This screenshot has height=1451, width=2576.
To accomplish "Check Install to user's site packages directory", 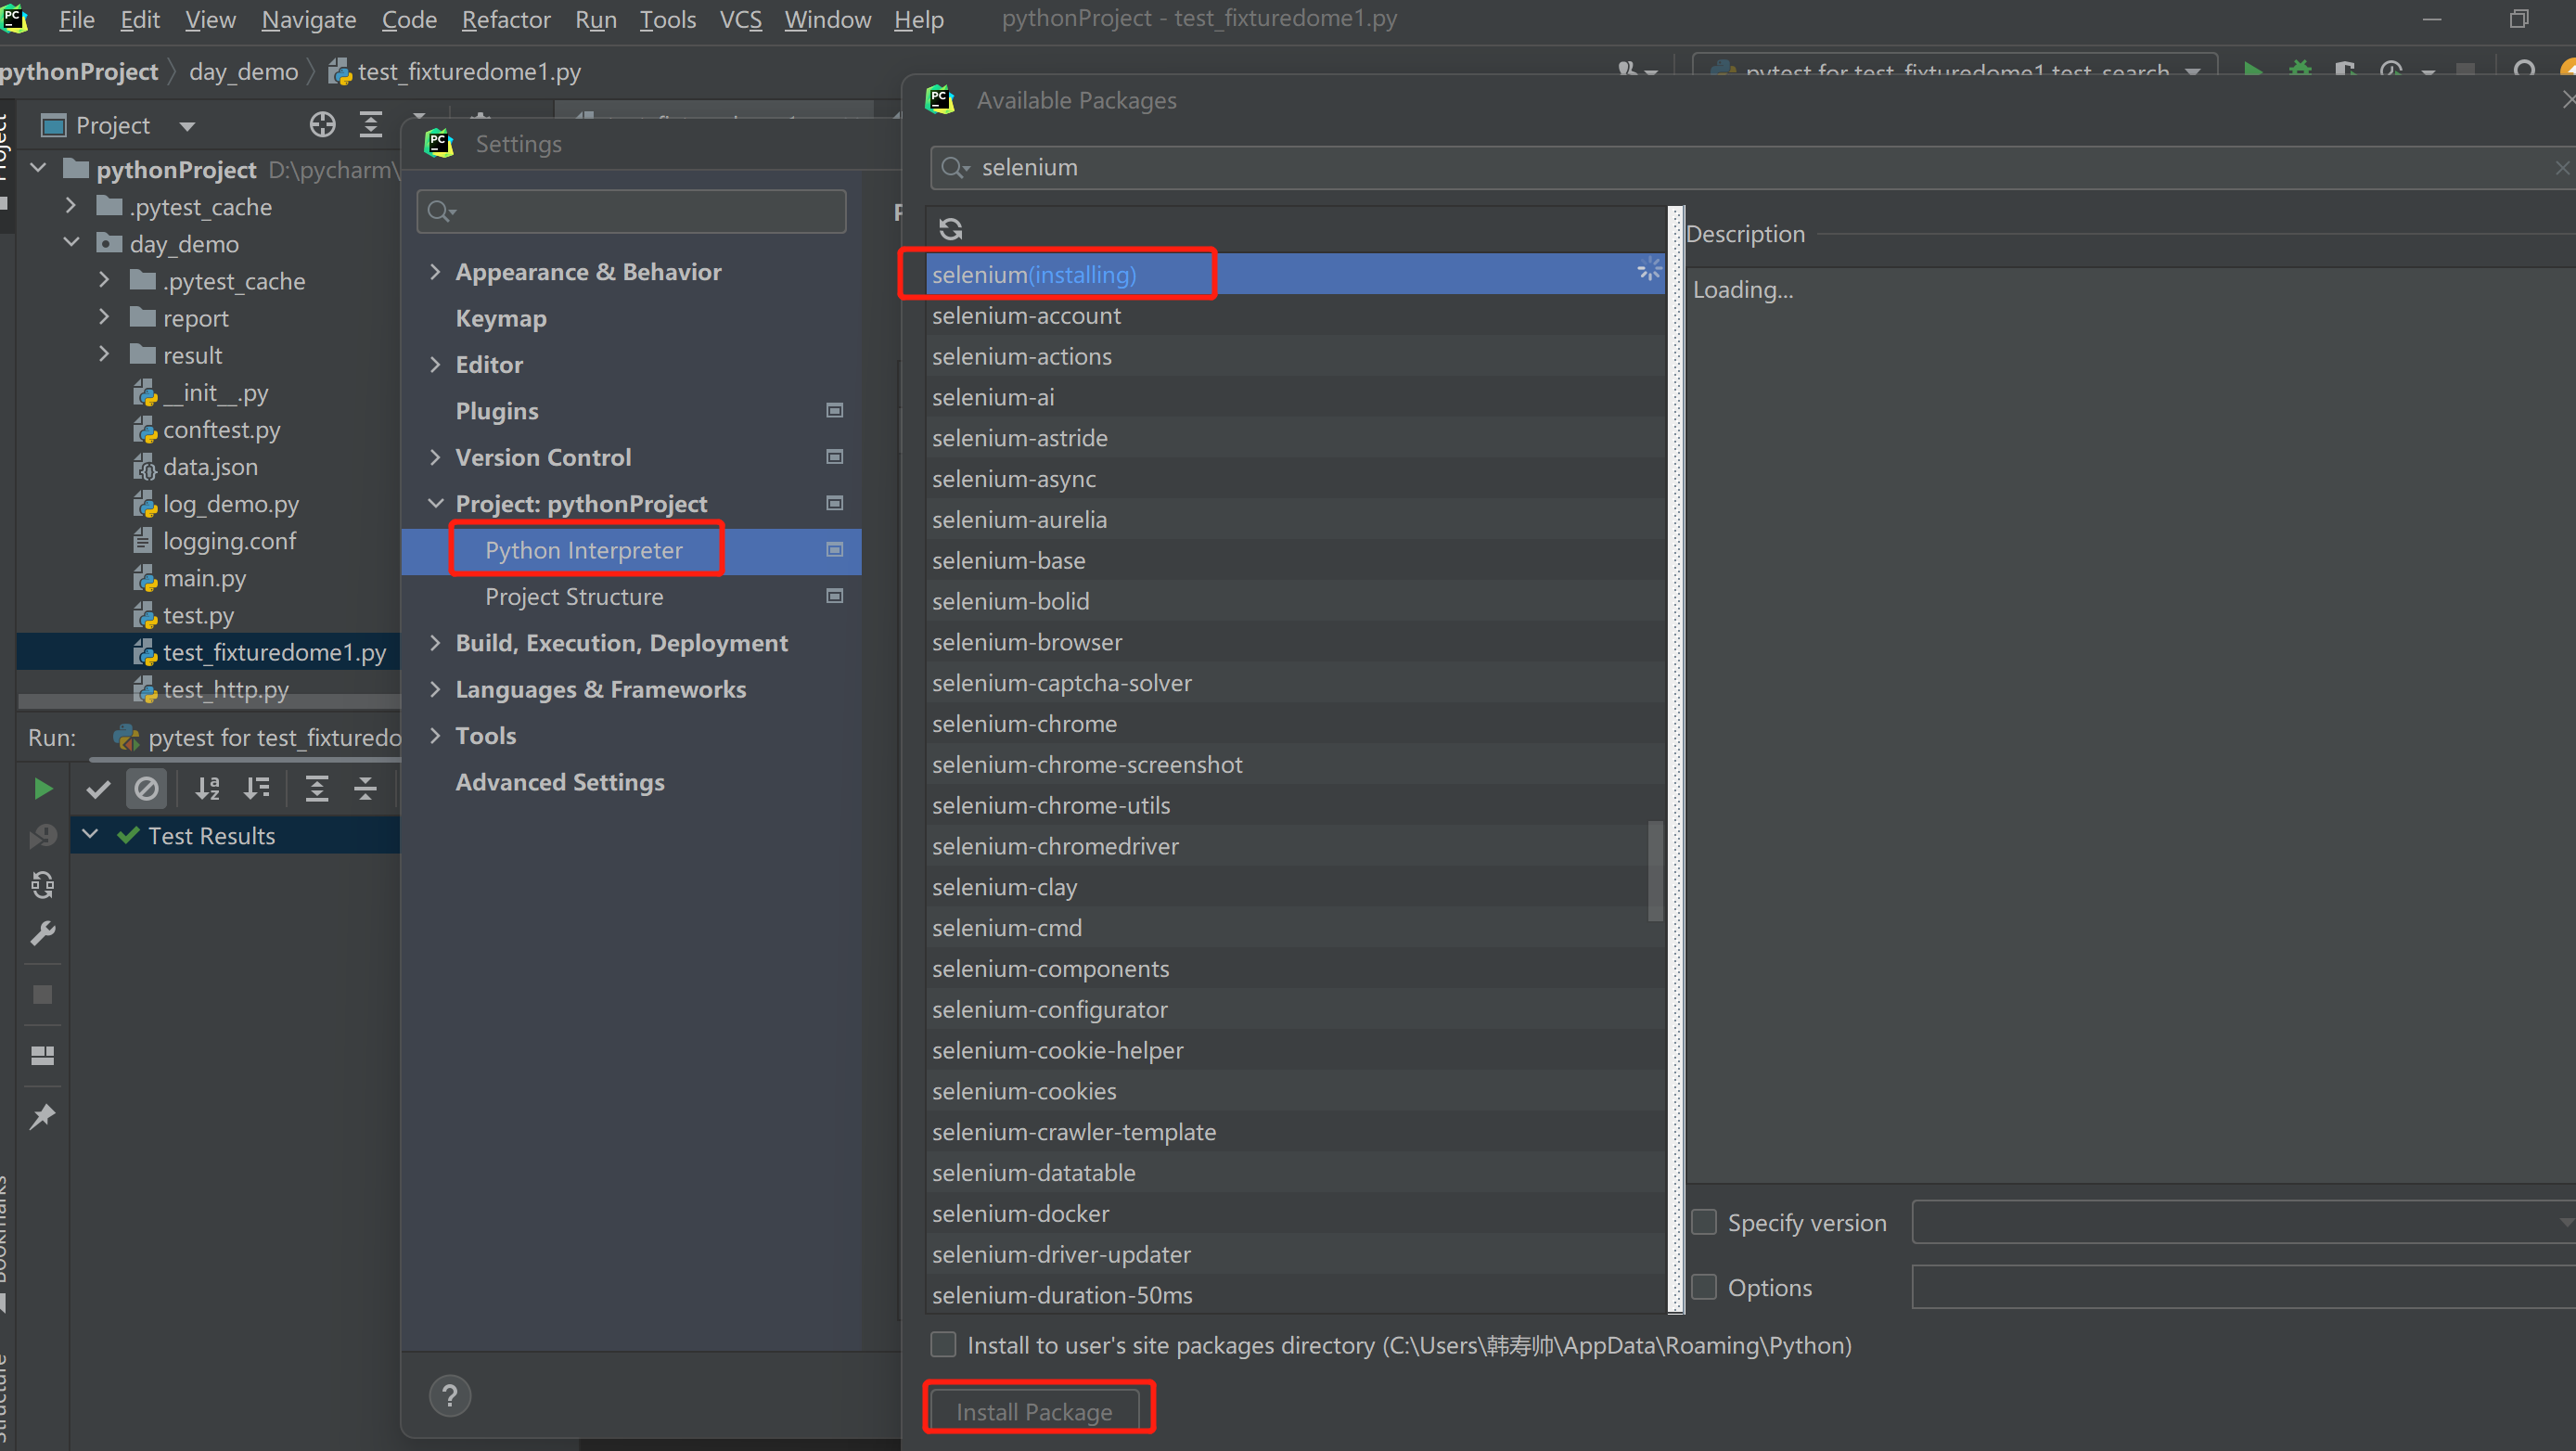I will tap(943, 1345).
